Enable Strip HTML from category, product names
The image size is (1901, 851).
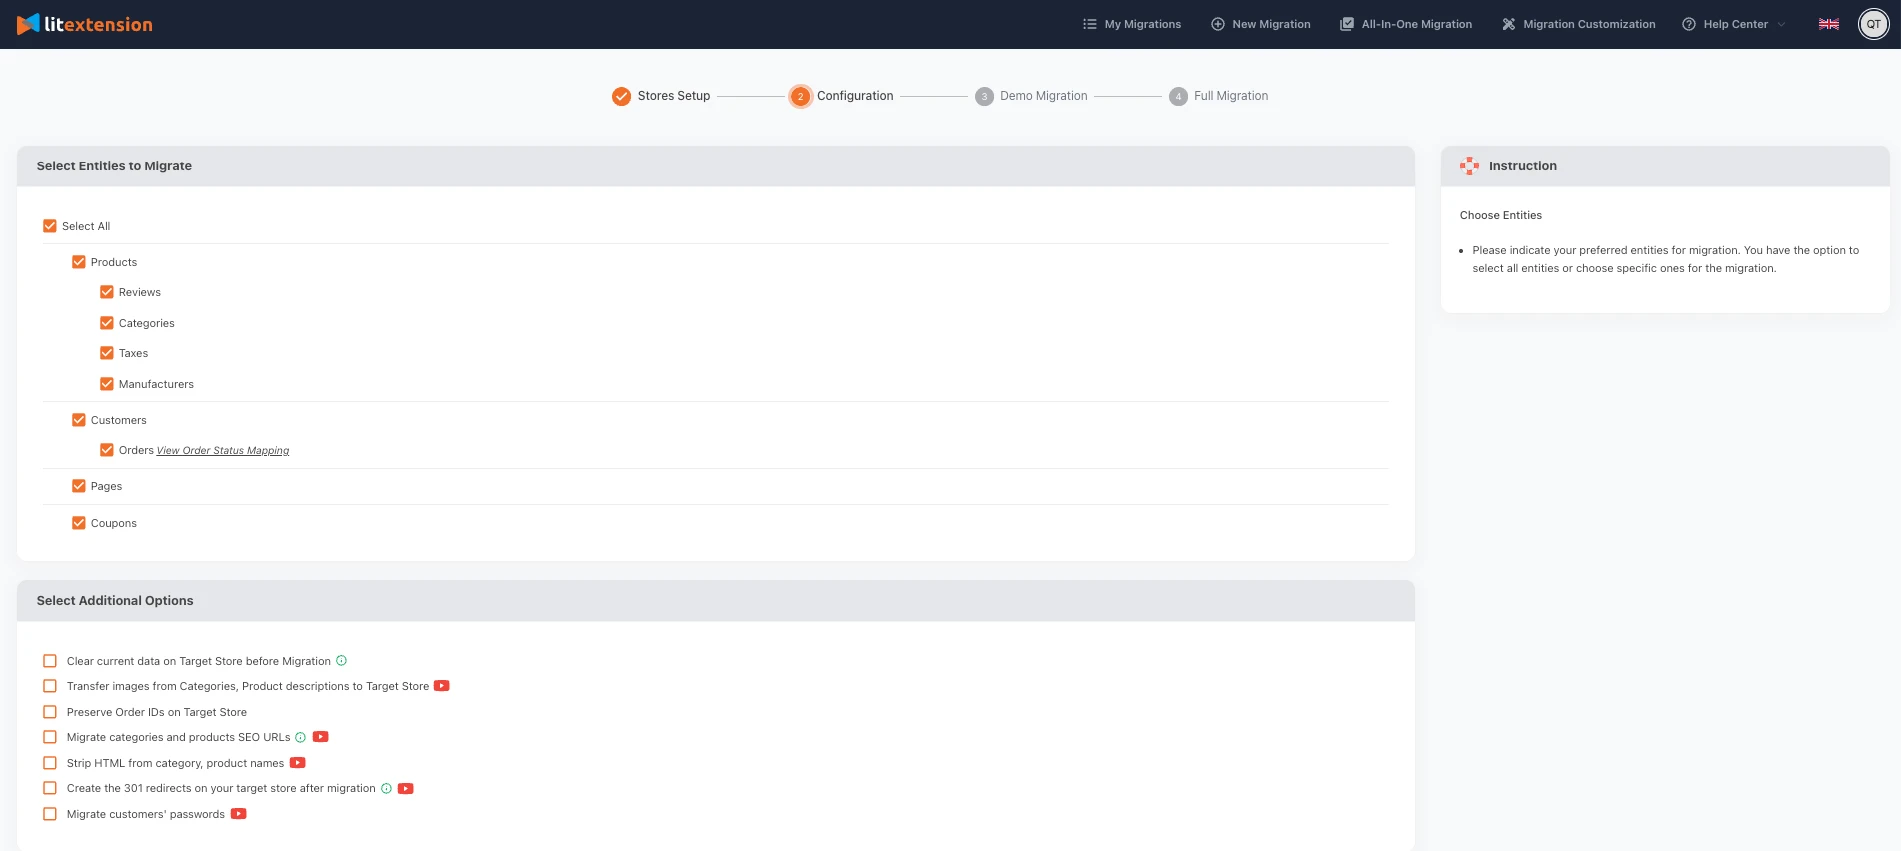[50, 763]
